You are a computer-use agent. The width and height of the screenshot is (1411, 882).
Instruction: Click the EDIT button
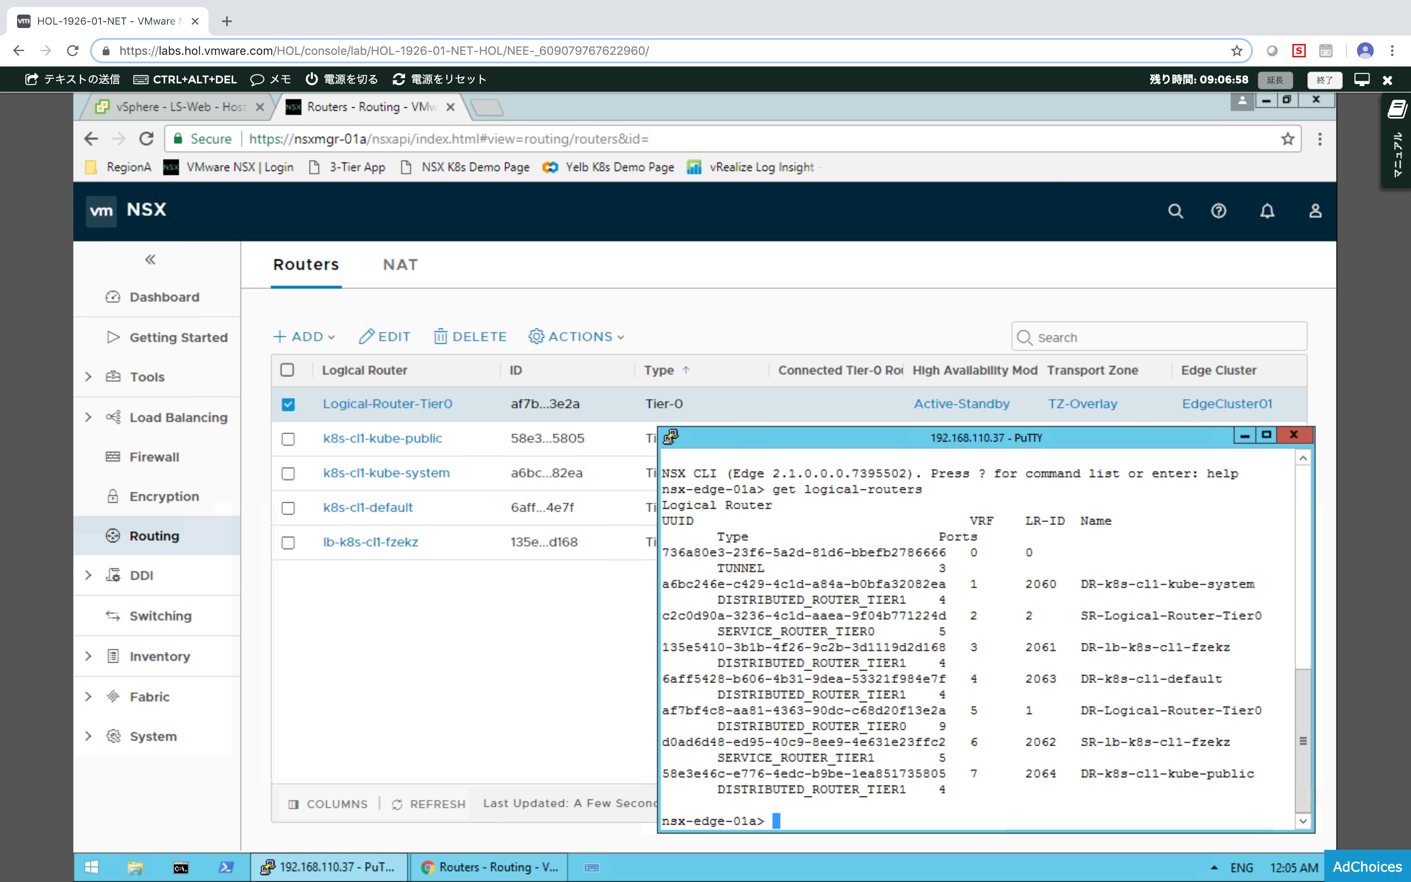coord(385,337)
